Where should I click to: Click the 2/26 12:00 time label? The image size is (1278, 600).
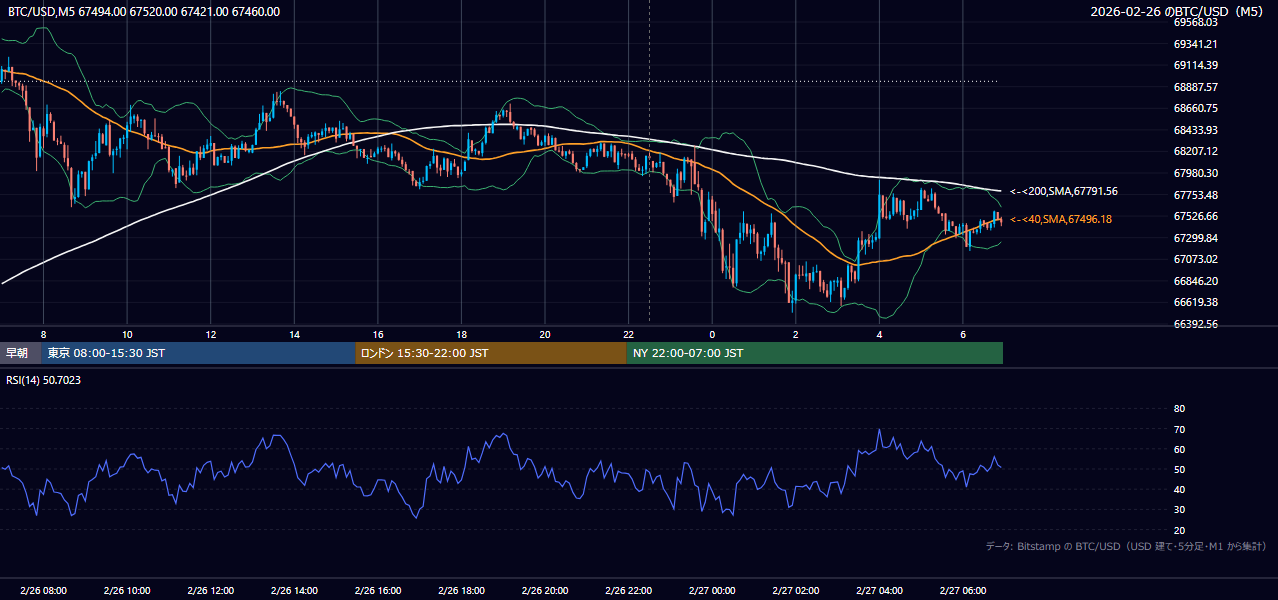[210, 591]
